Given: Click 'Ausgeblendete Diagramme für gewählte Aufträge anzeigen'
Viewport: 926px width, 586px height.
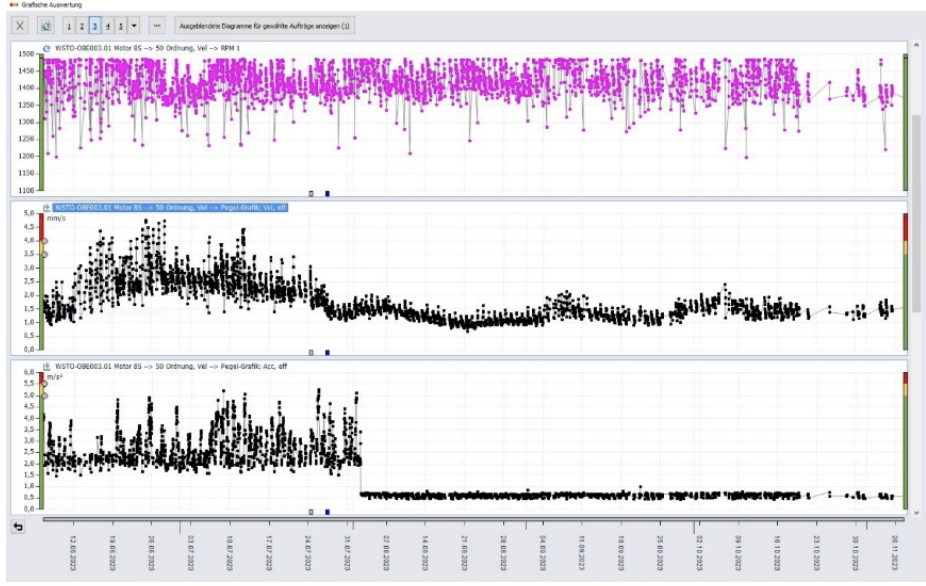Looking at the screenshot, I should (264, 25).
